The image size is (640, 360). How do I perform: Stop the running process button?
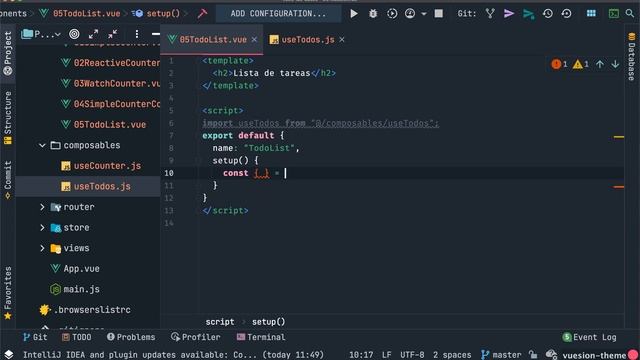(439, 13)
